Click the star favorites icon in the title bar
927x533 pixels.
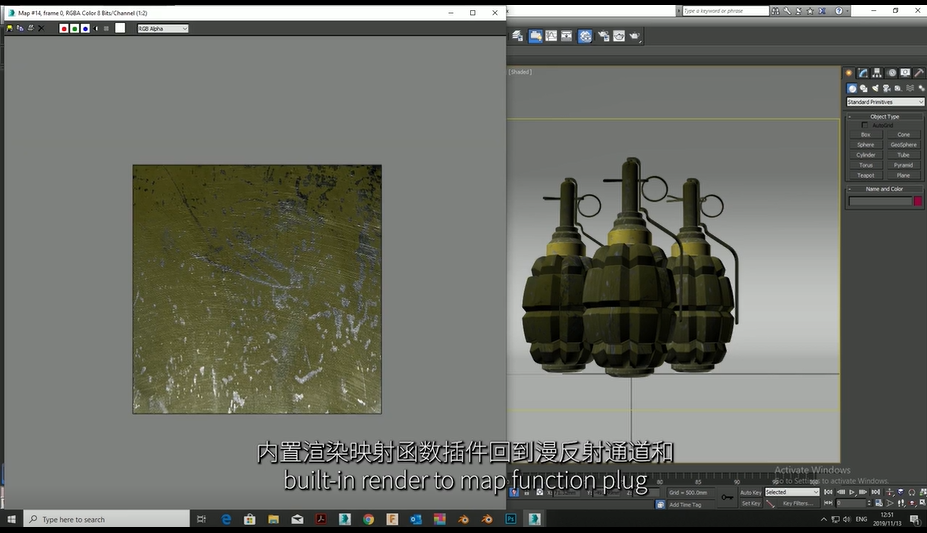pos(810,11)
